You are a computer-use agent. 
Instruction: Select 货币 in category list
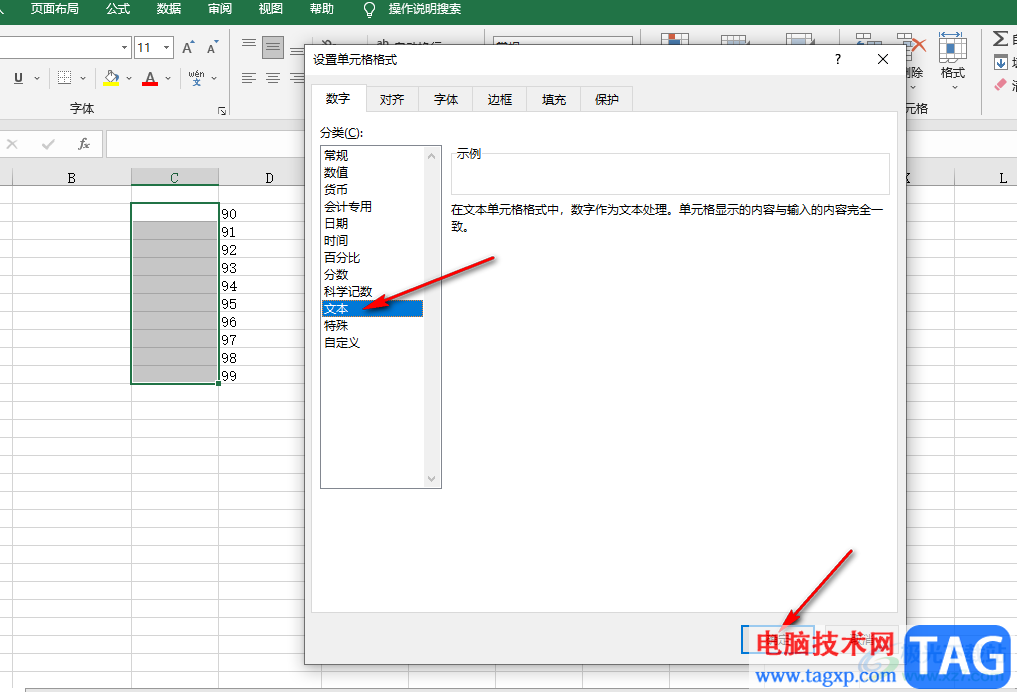click(x=372, y=189)
